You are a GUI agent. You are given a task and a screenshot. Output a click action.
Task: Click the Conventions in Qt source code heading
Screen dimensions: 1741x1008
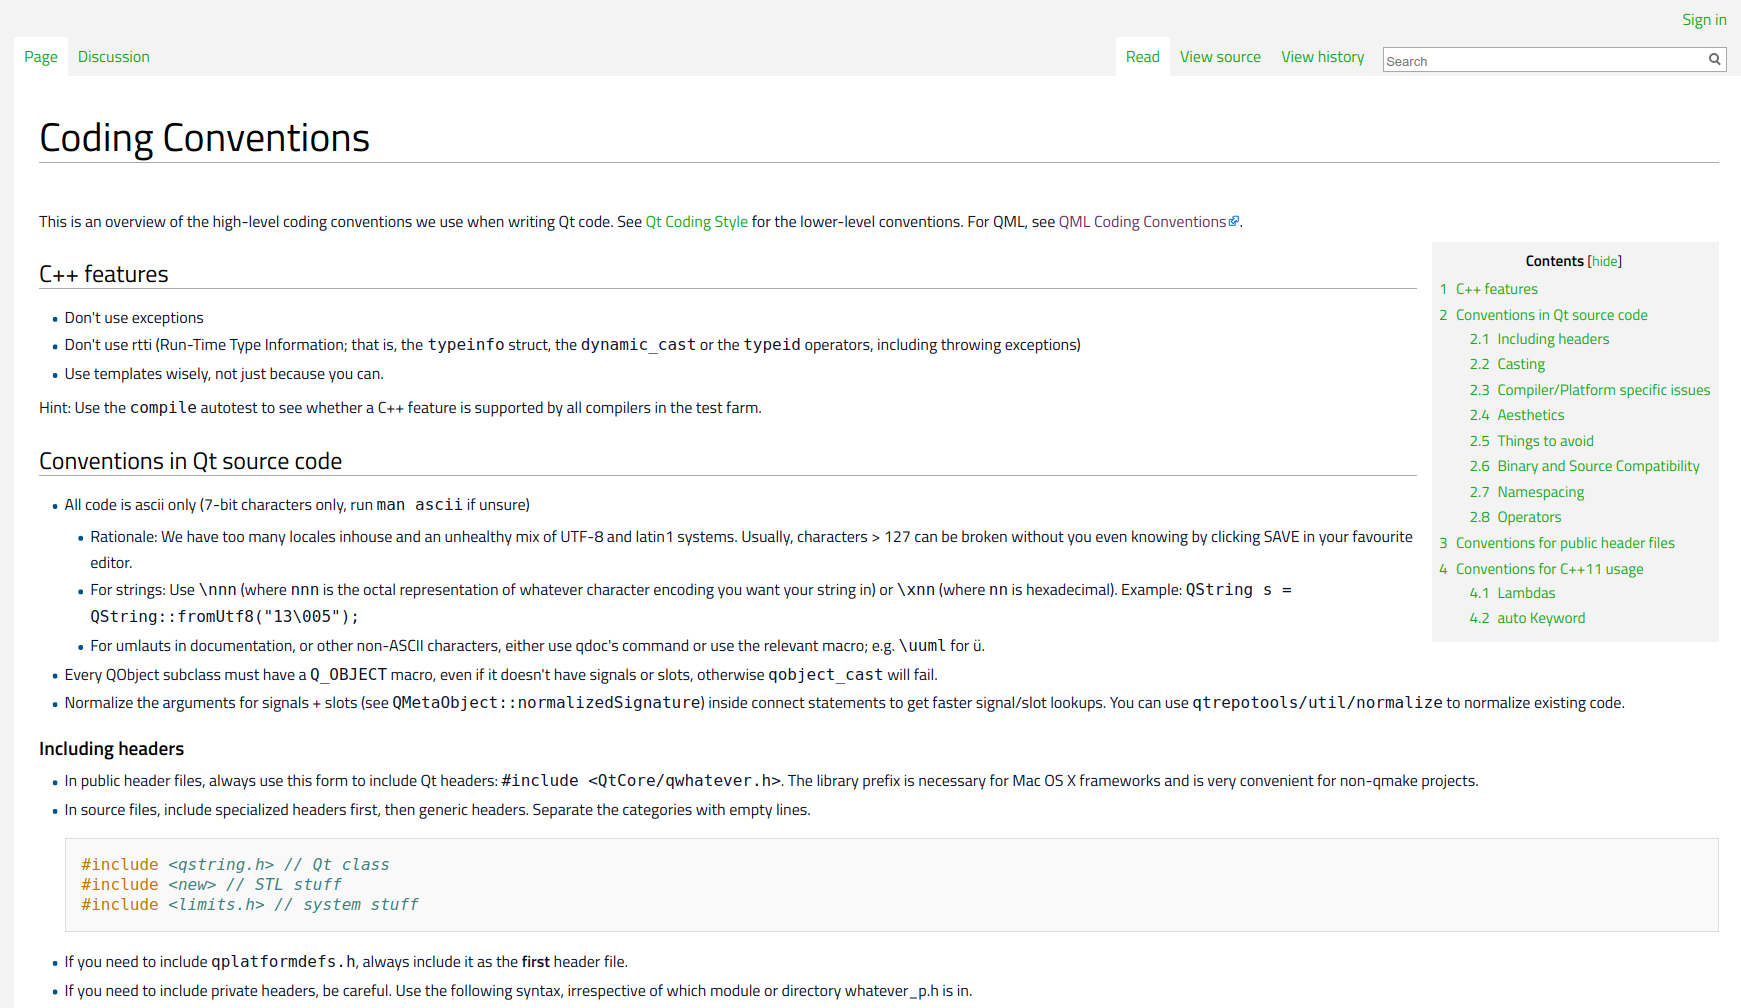[190, 461]
